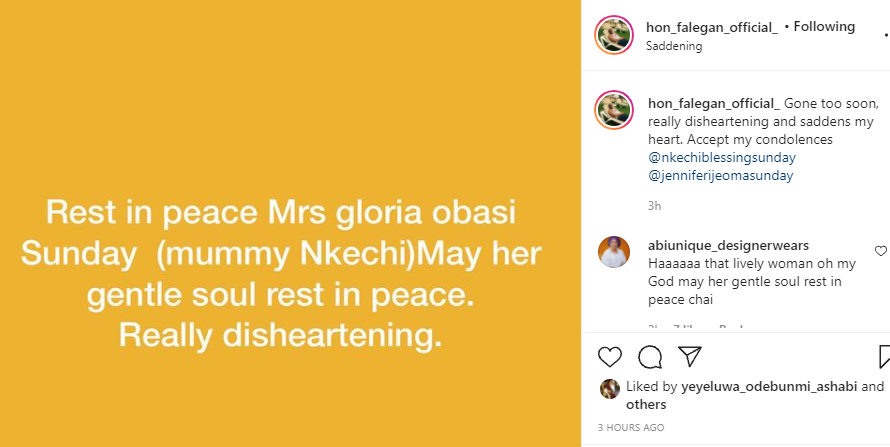
Task: Click small avatar beside 'Liked by'
Action: [607, 387]
